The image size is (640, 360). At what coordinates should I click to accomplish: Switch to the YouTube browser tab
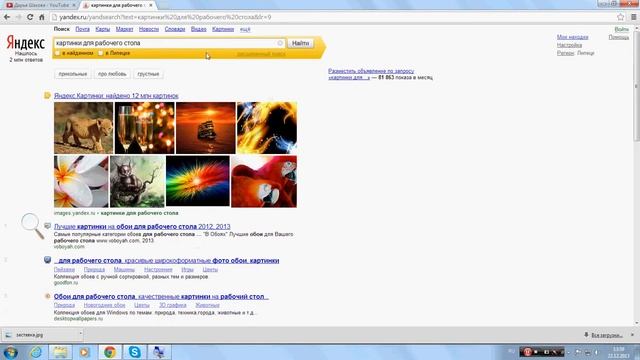point(40,5)
